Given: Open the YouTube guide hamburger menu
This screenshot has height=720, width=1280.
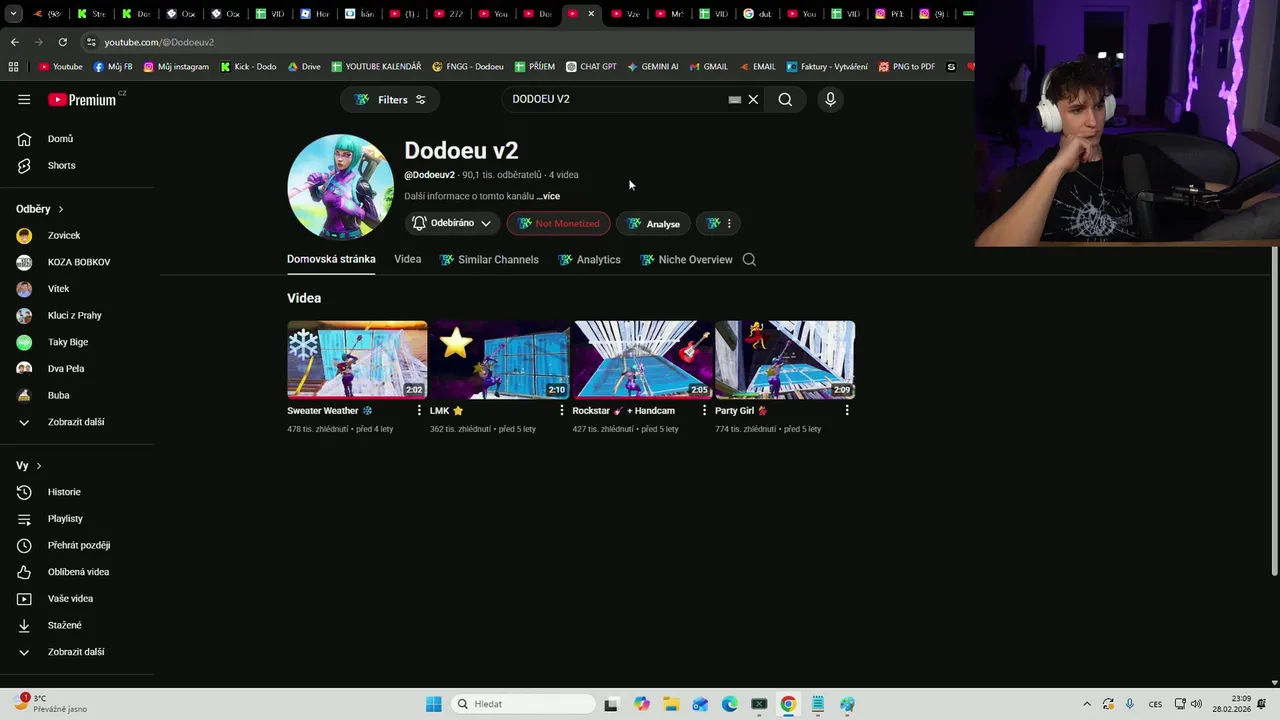Looking at the screenshot, I should [24, 99].
